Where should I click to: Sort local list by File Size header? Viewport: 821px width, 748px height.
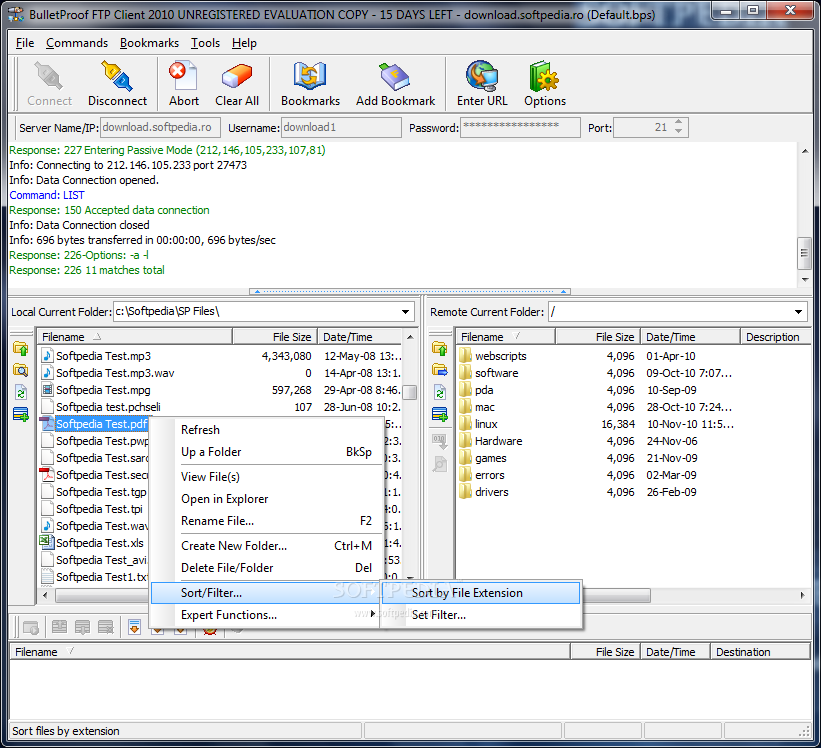coord(274,337)
